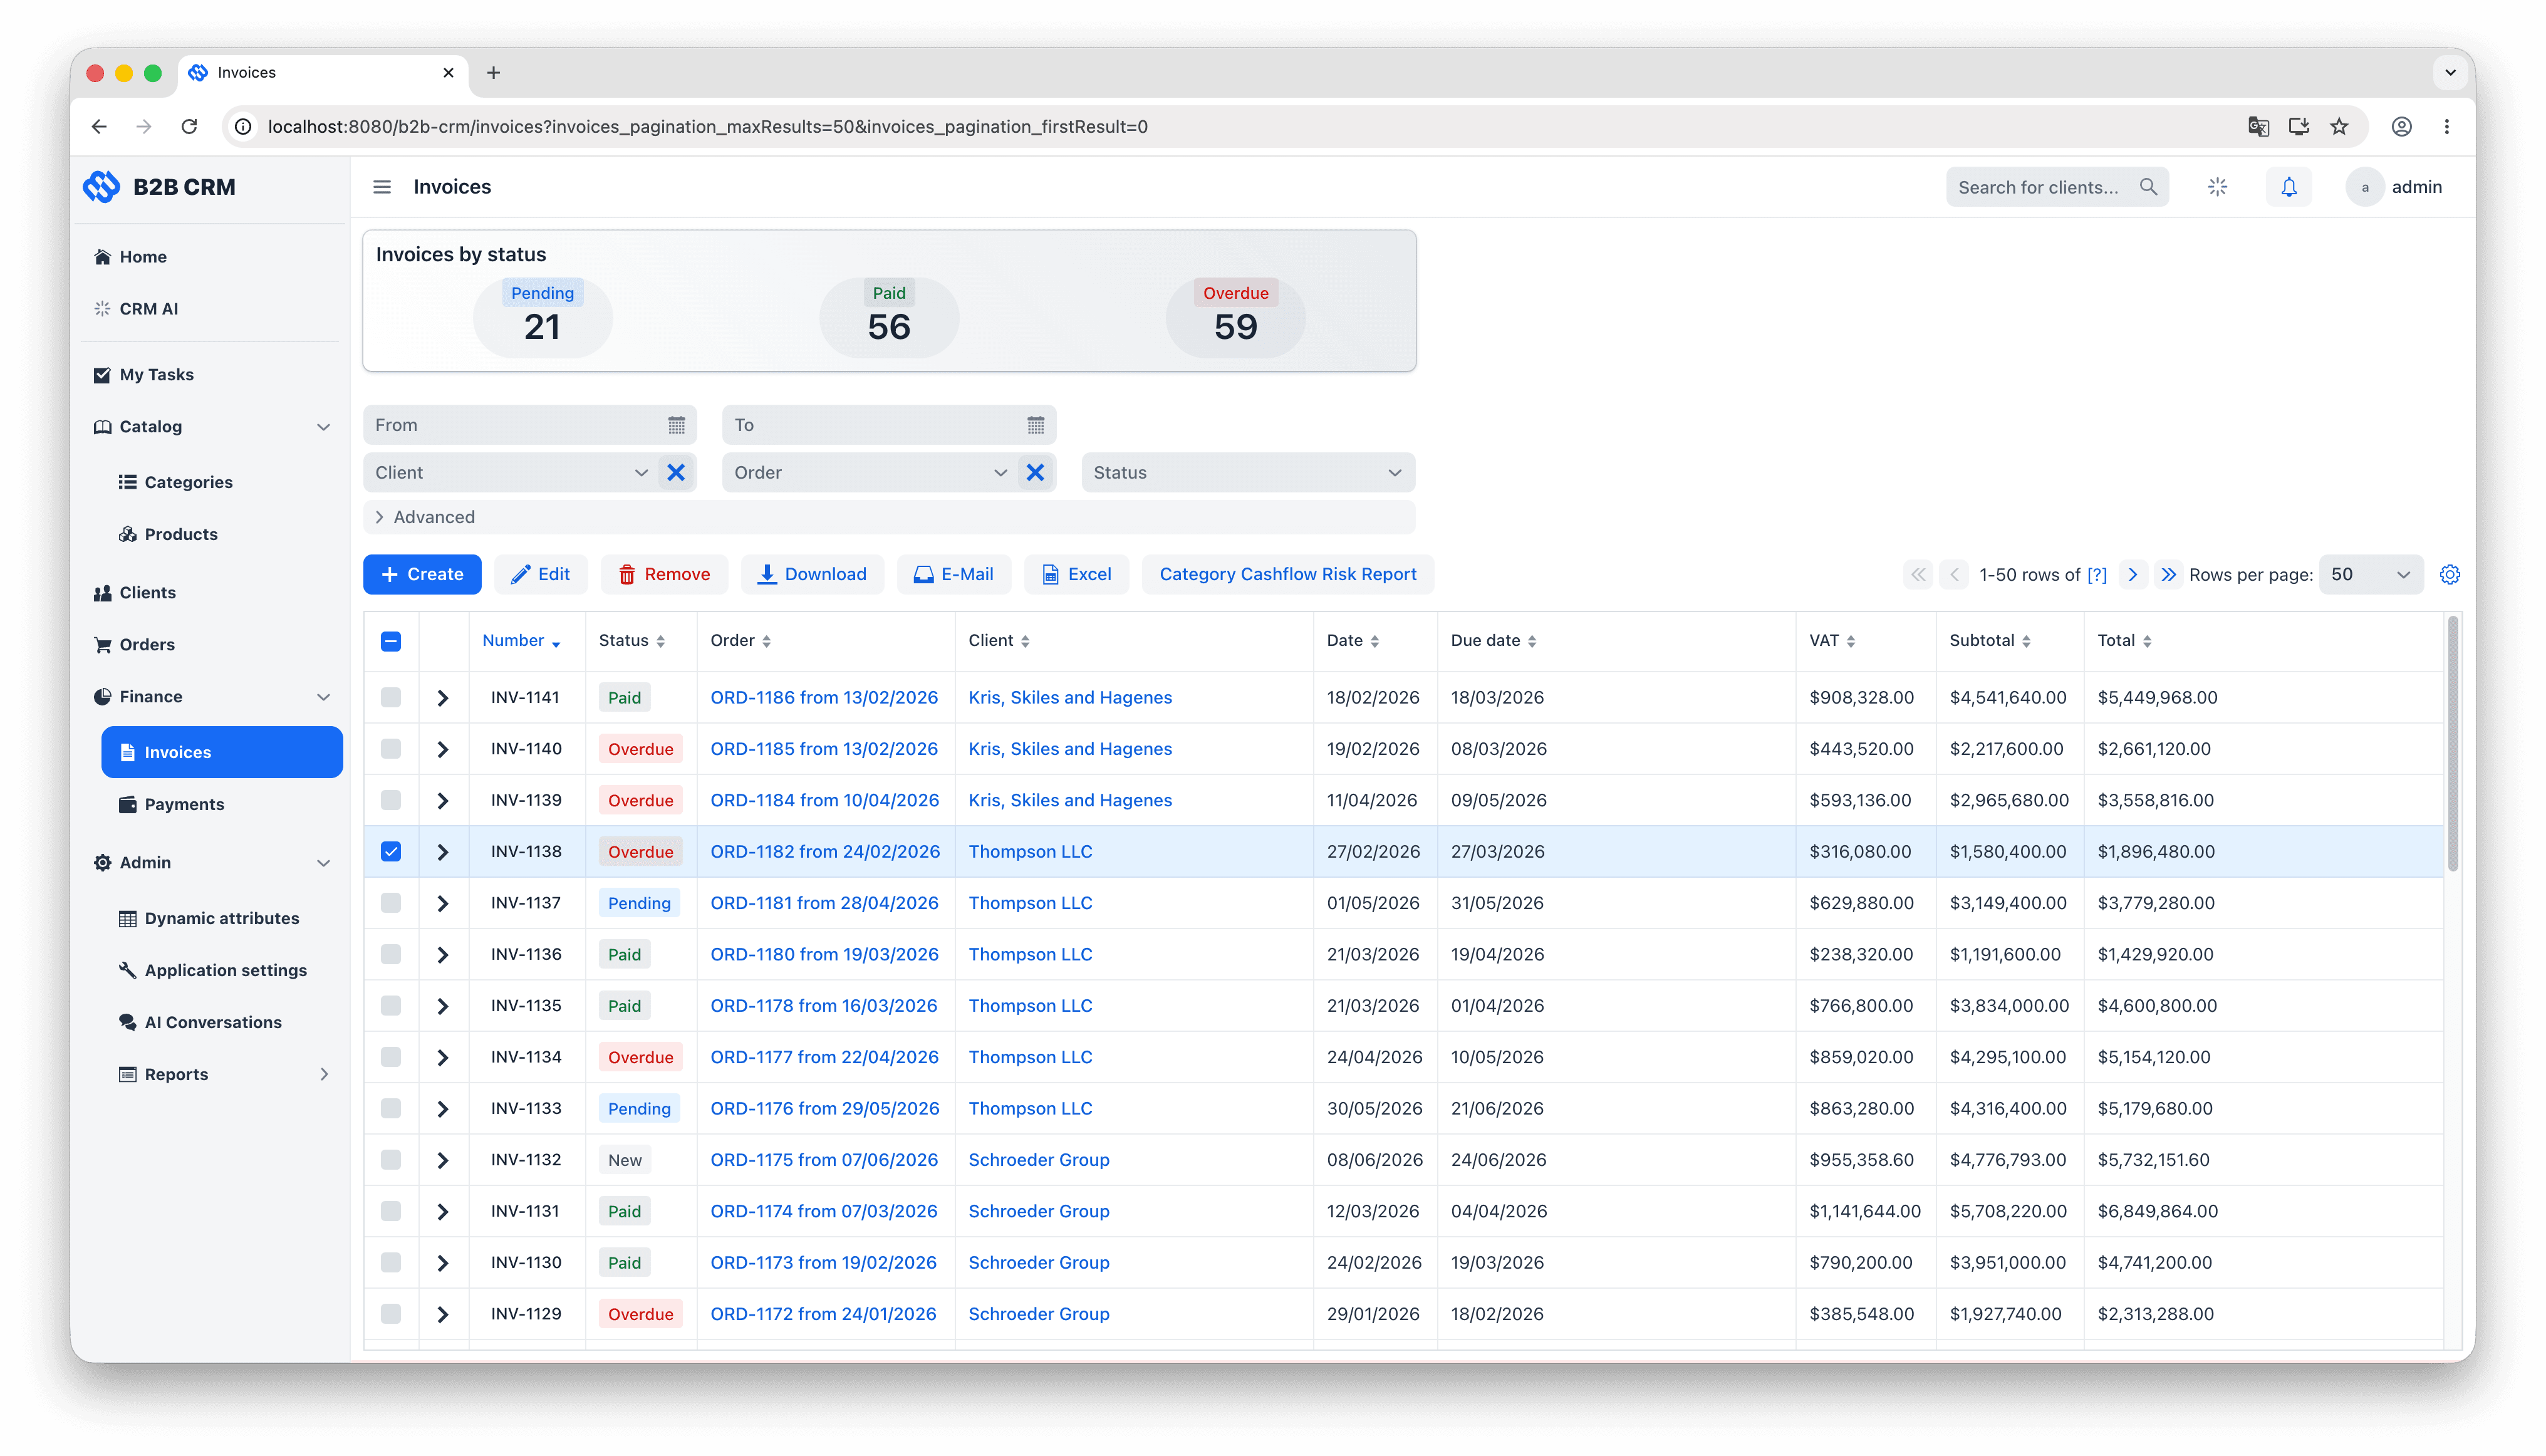Collapse the Catalog sidebar group
2546x1456 pixels.
click(x=322, y=427)
